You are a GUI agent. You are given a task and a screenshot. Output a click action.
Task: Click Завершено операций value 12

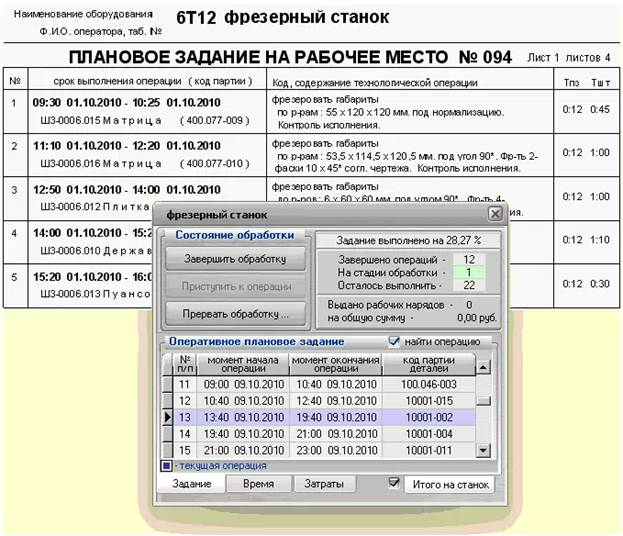pyautogui.click(x=469, y=259)
